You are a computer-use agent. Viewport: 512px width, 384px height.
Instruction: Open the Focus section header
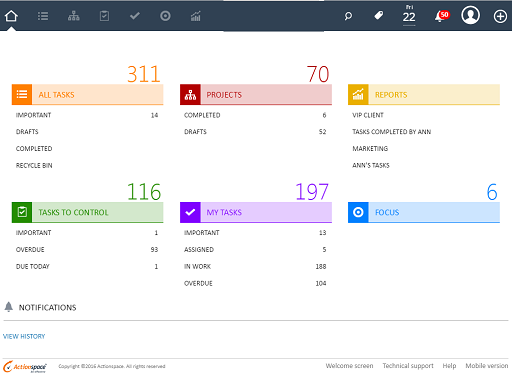point(424,212)
